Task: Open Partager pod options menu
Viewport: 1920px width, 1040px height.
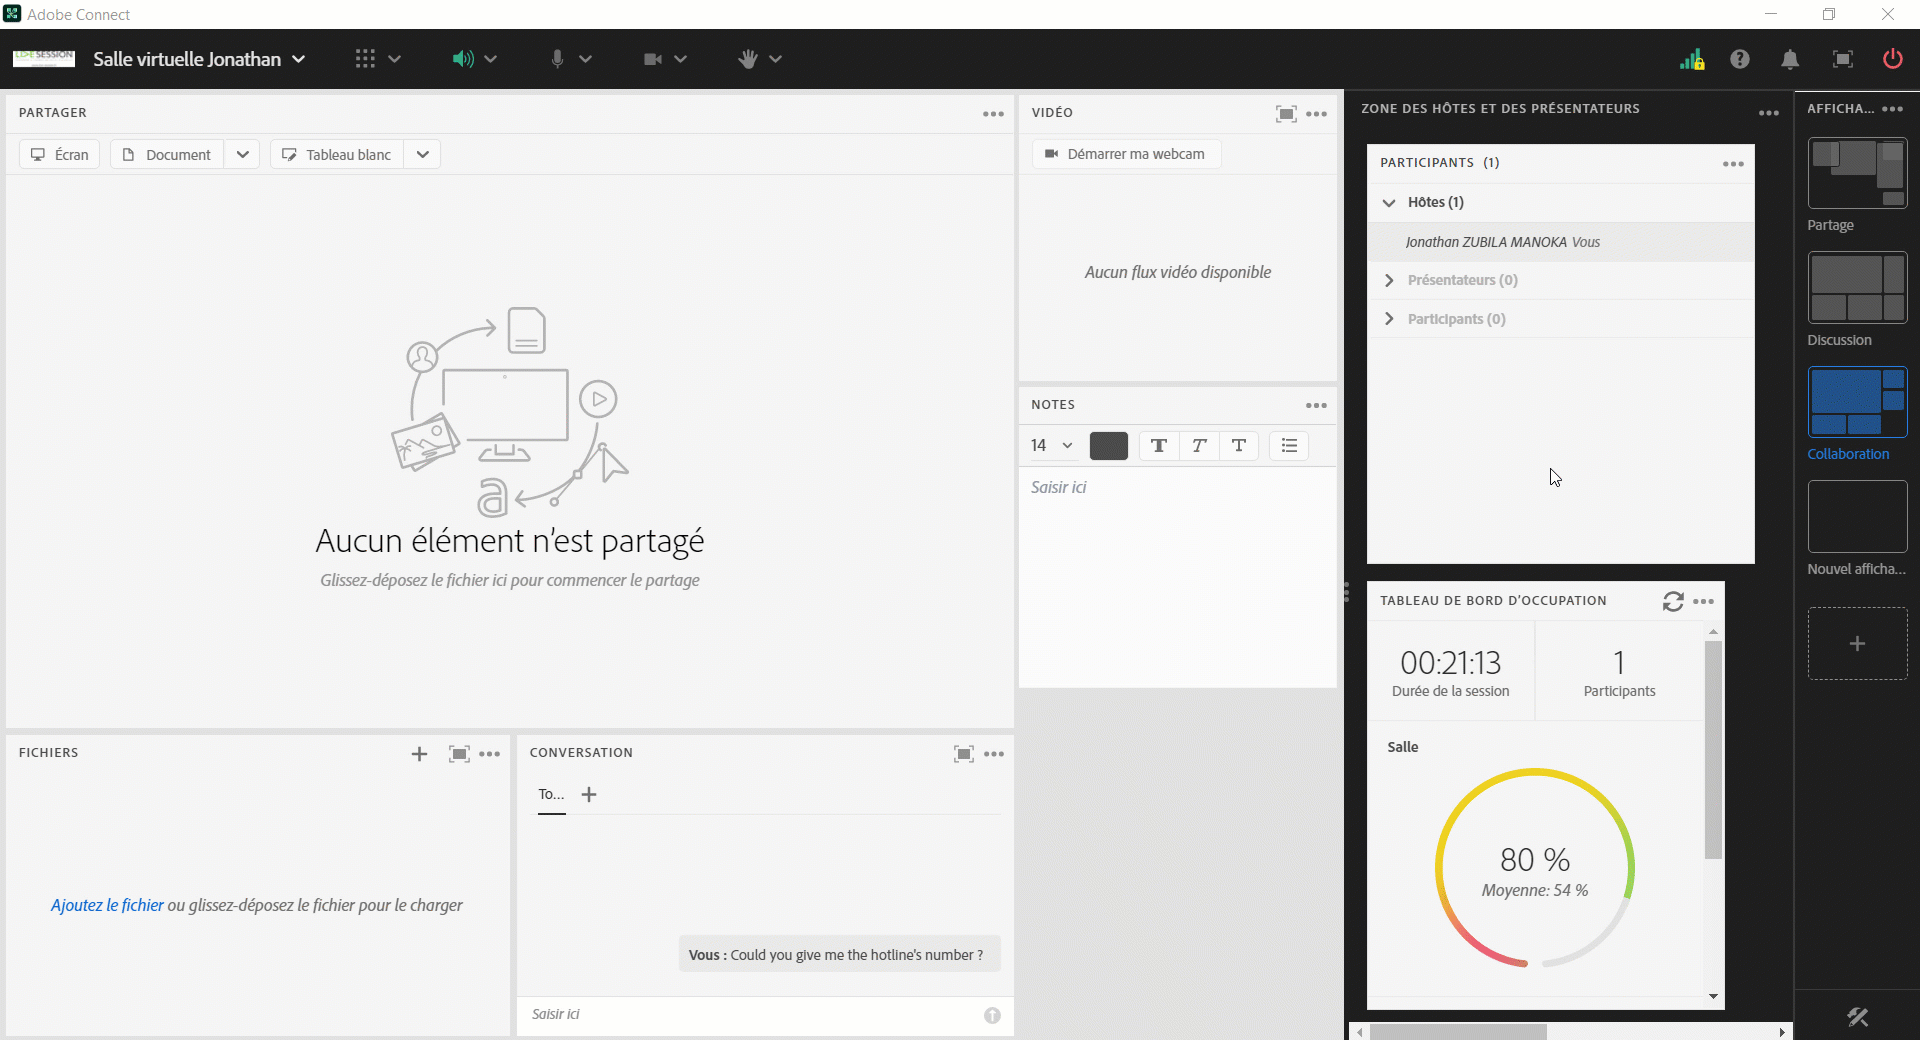Action: click(x=993, y=114)
